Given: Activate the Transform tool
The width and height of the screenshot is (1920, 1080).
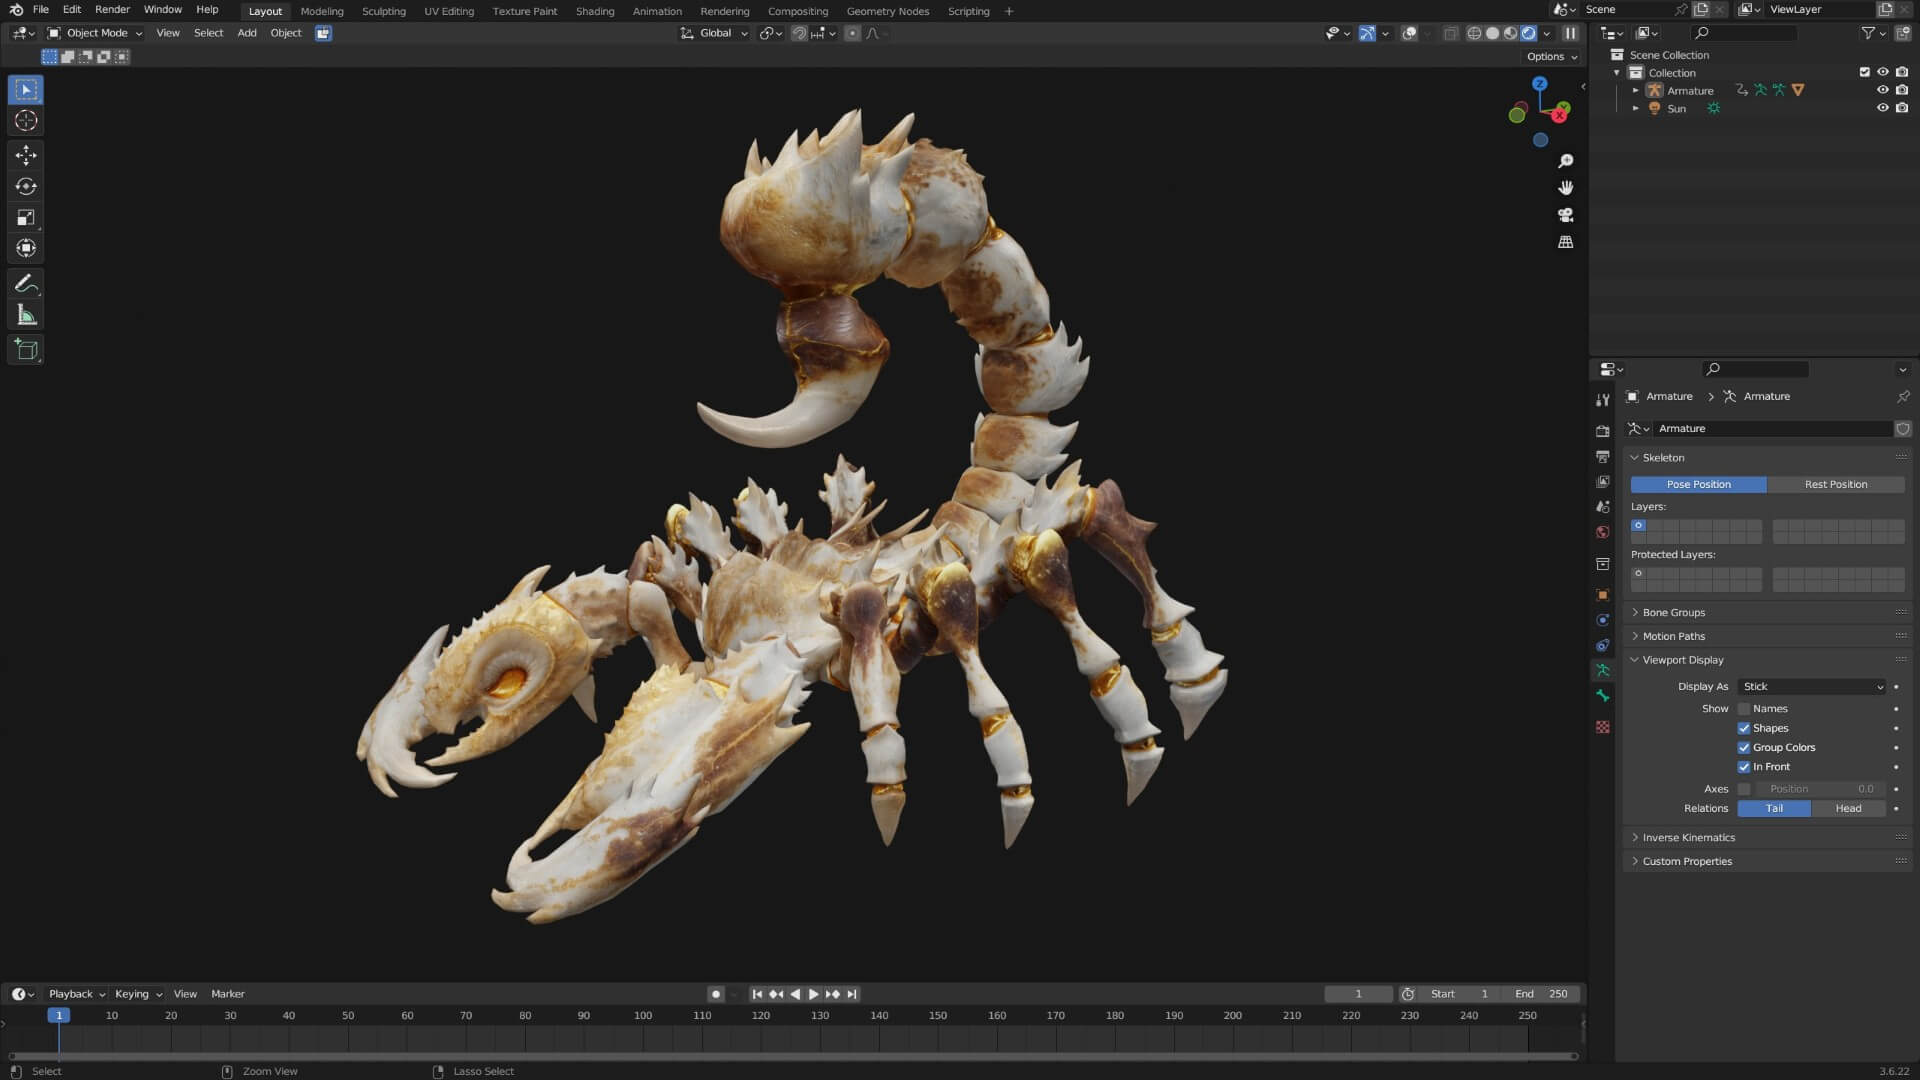Looking at the screenshot, I should tap(26, 248).
